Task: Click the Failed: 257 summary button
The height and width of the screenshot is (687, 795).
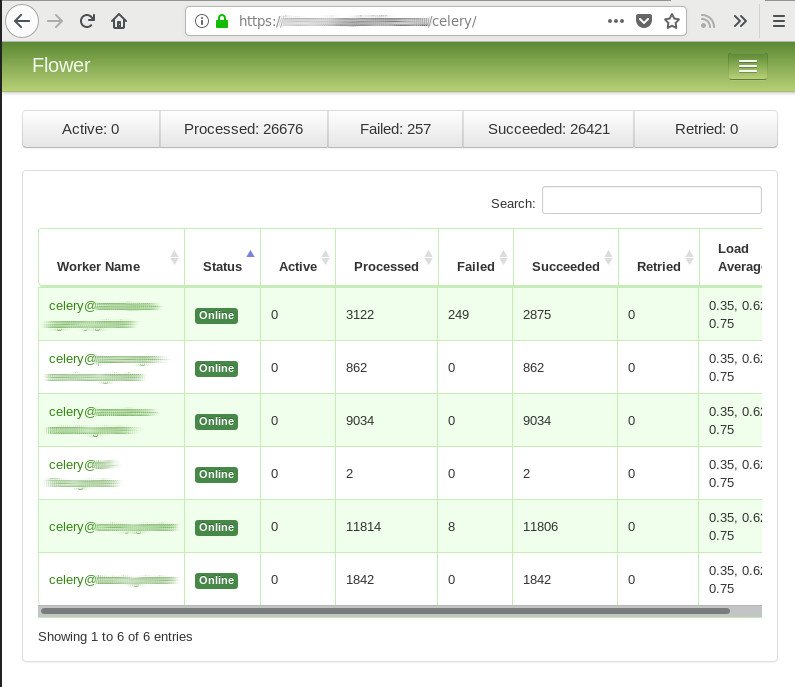Action: coord(395,129)
